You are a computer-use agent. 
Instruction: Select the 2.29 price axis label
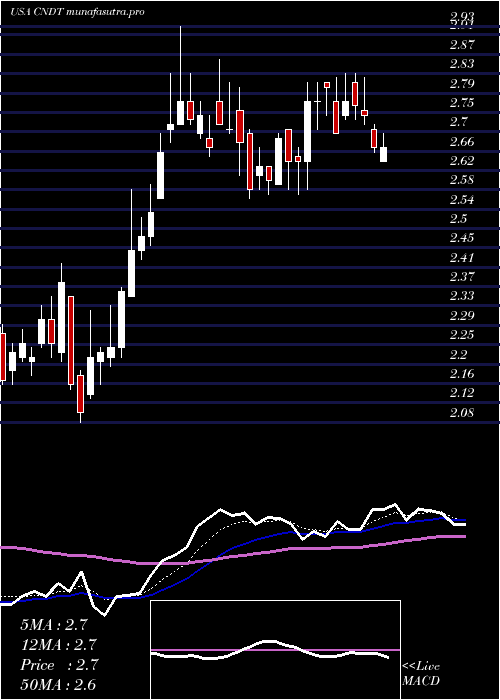(462, 316)
